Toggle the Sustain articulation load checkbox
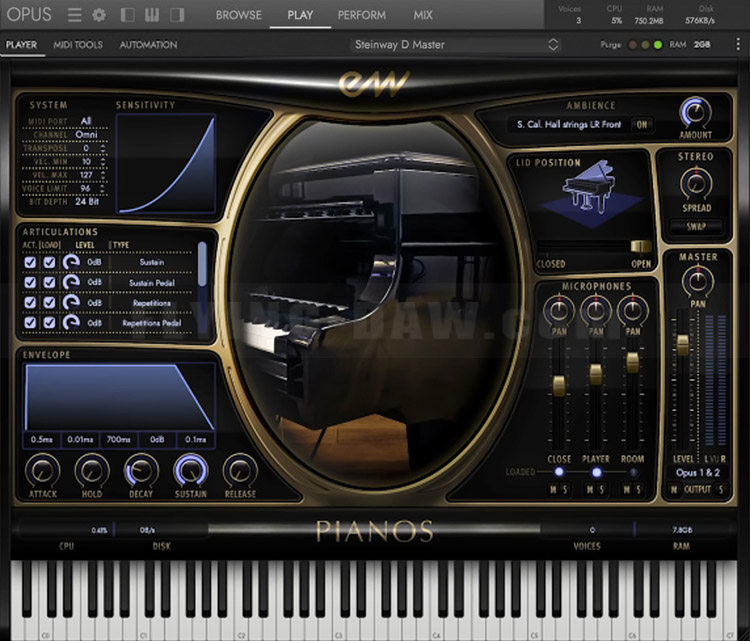 [x=49, y=262]
